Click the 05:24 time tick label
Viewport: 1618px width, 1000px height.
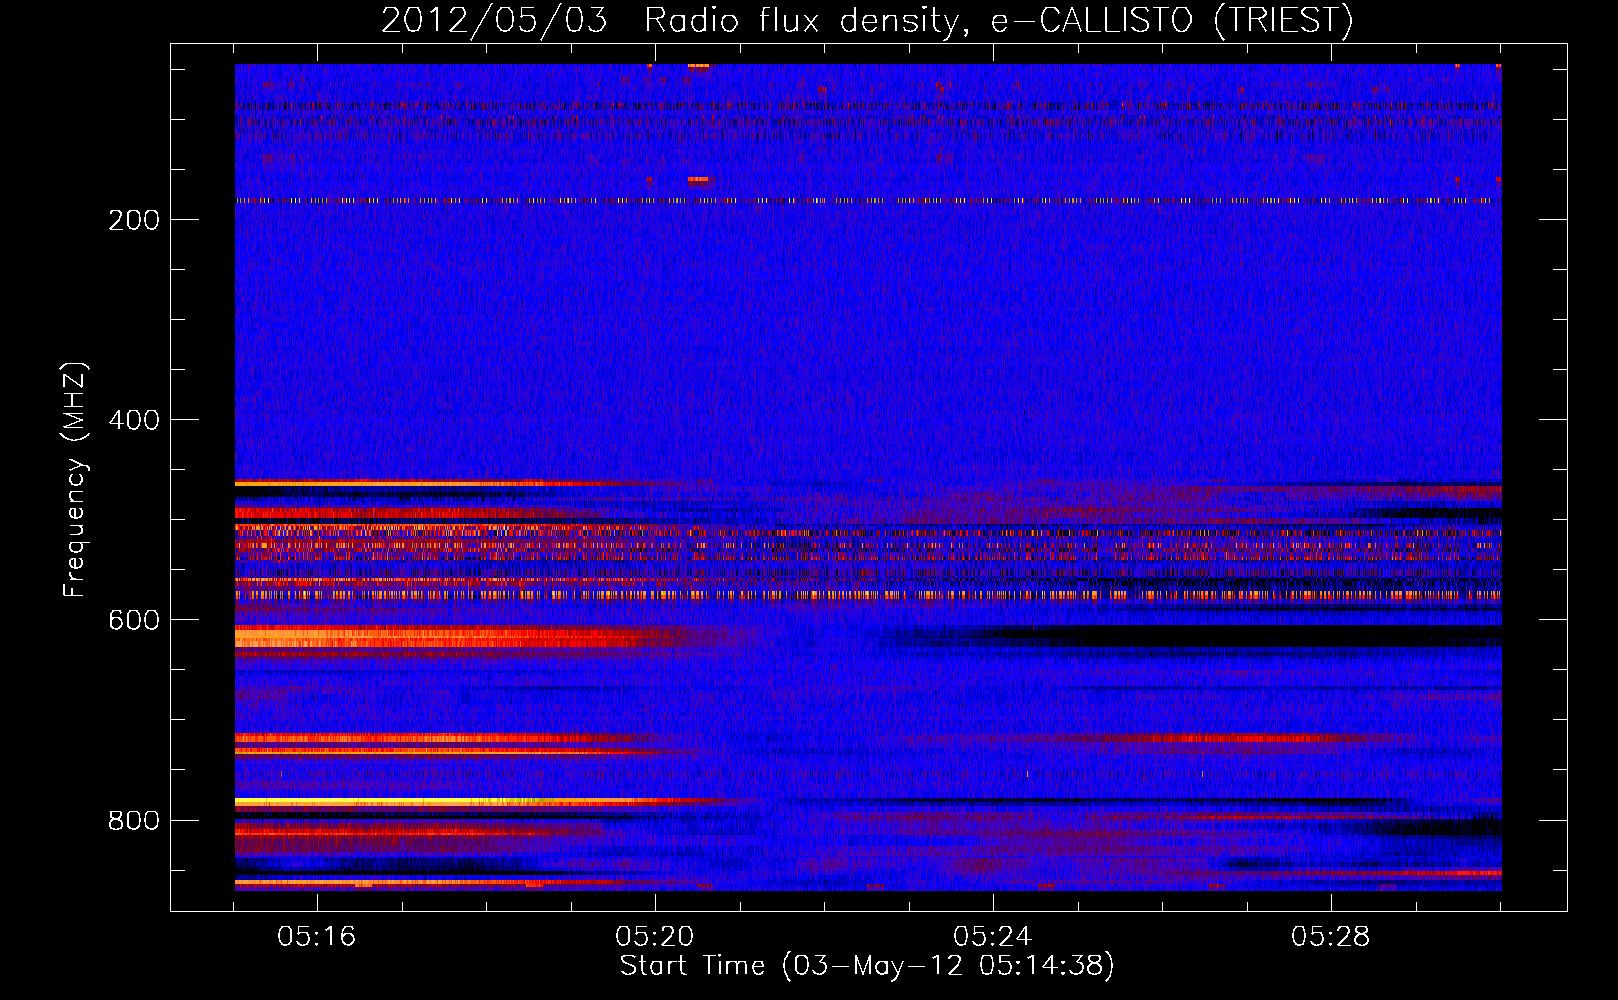coord(993,937)
